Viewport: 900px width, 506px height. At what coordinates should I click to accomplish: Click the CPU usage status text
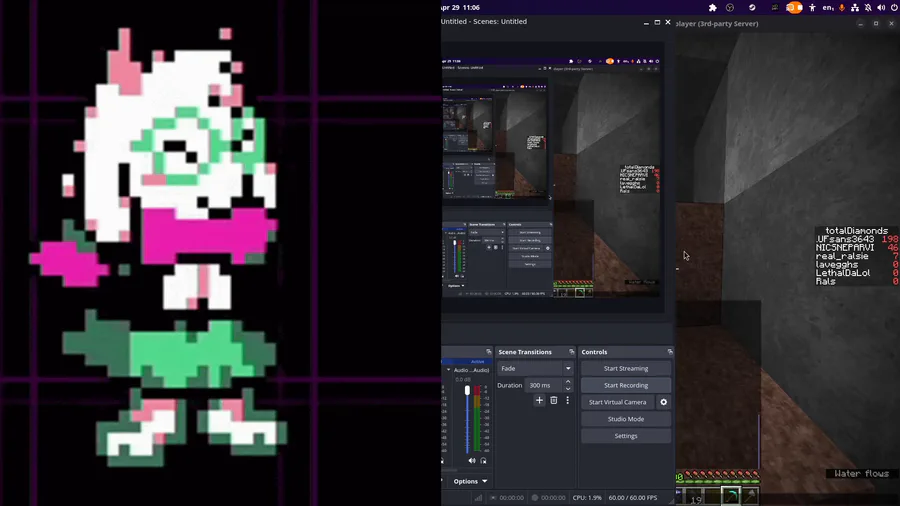[587, 497]
